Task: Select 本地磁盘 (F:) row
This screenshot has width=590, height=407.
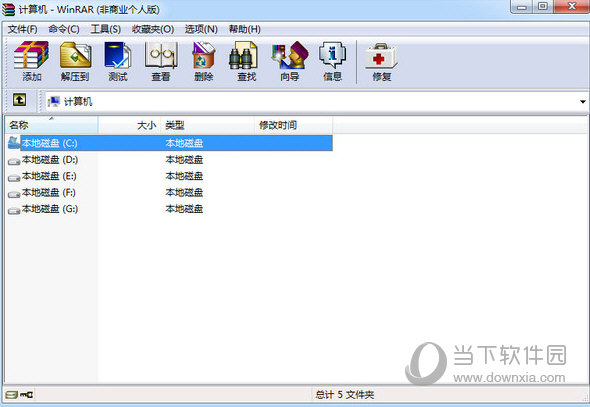Action: (x=169, y=193)
